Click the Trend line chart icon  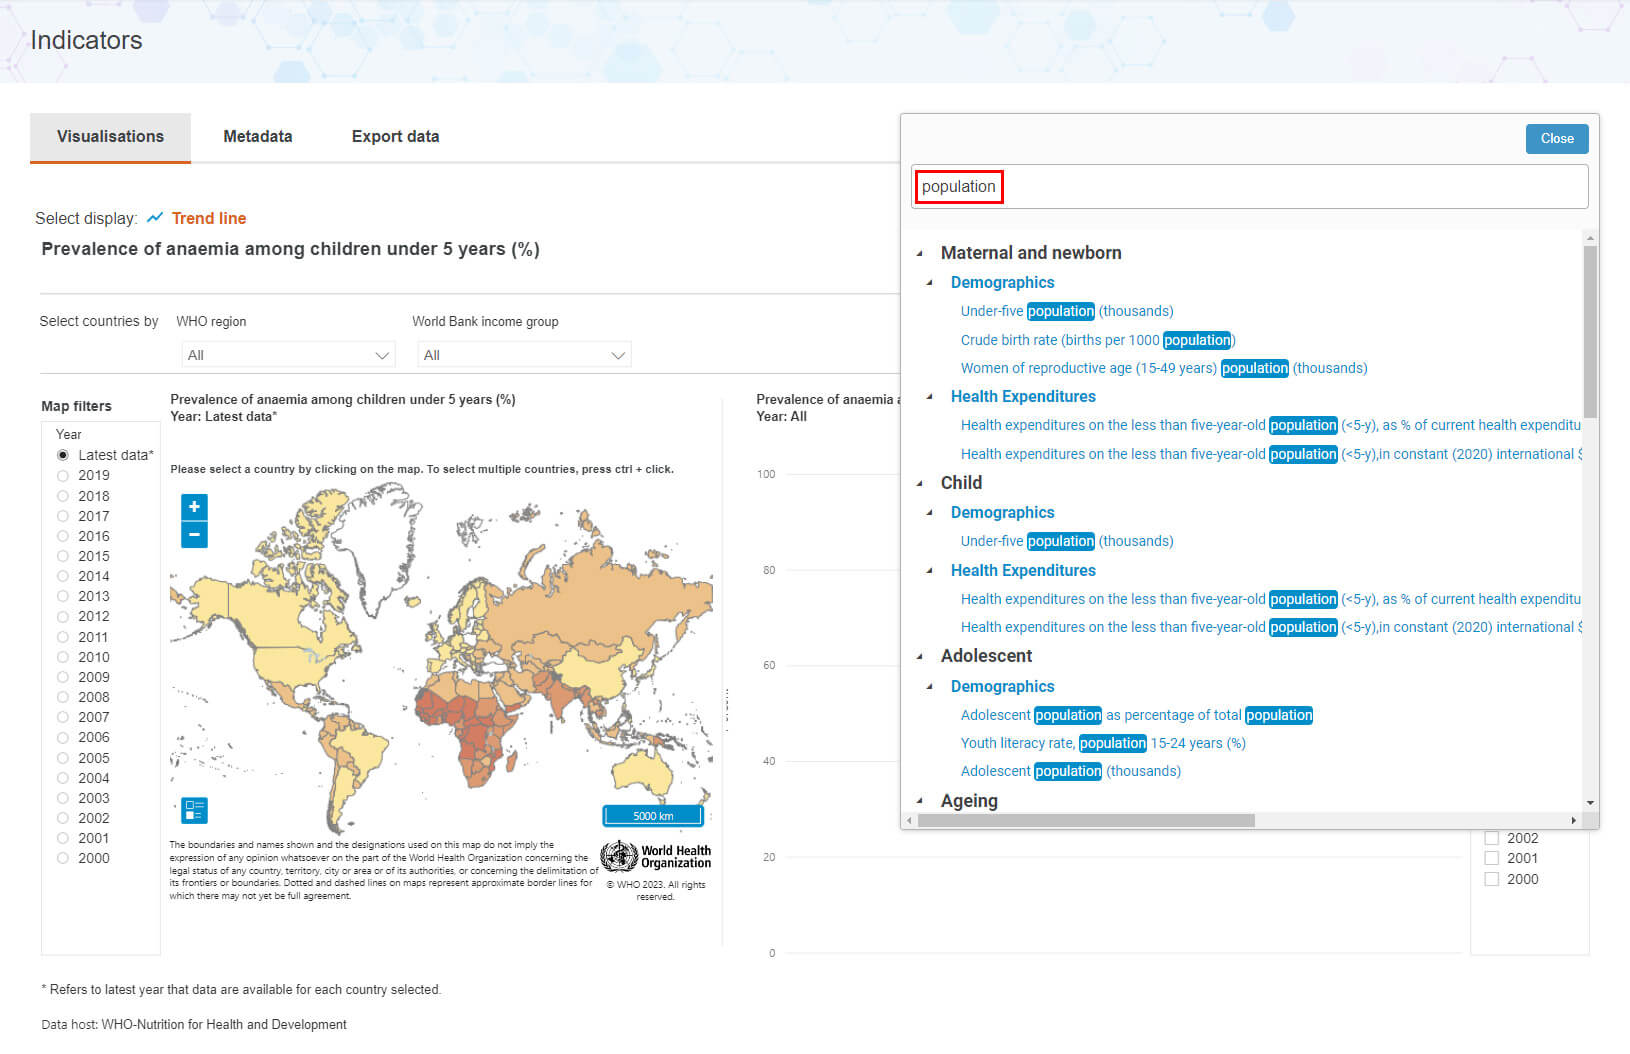click(x=155, y=218)
